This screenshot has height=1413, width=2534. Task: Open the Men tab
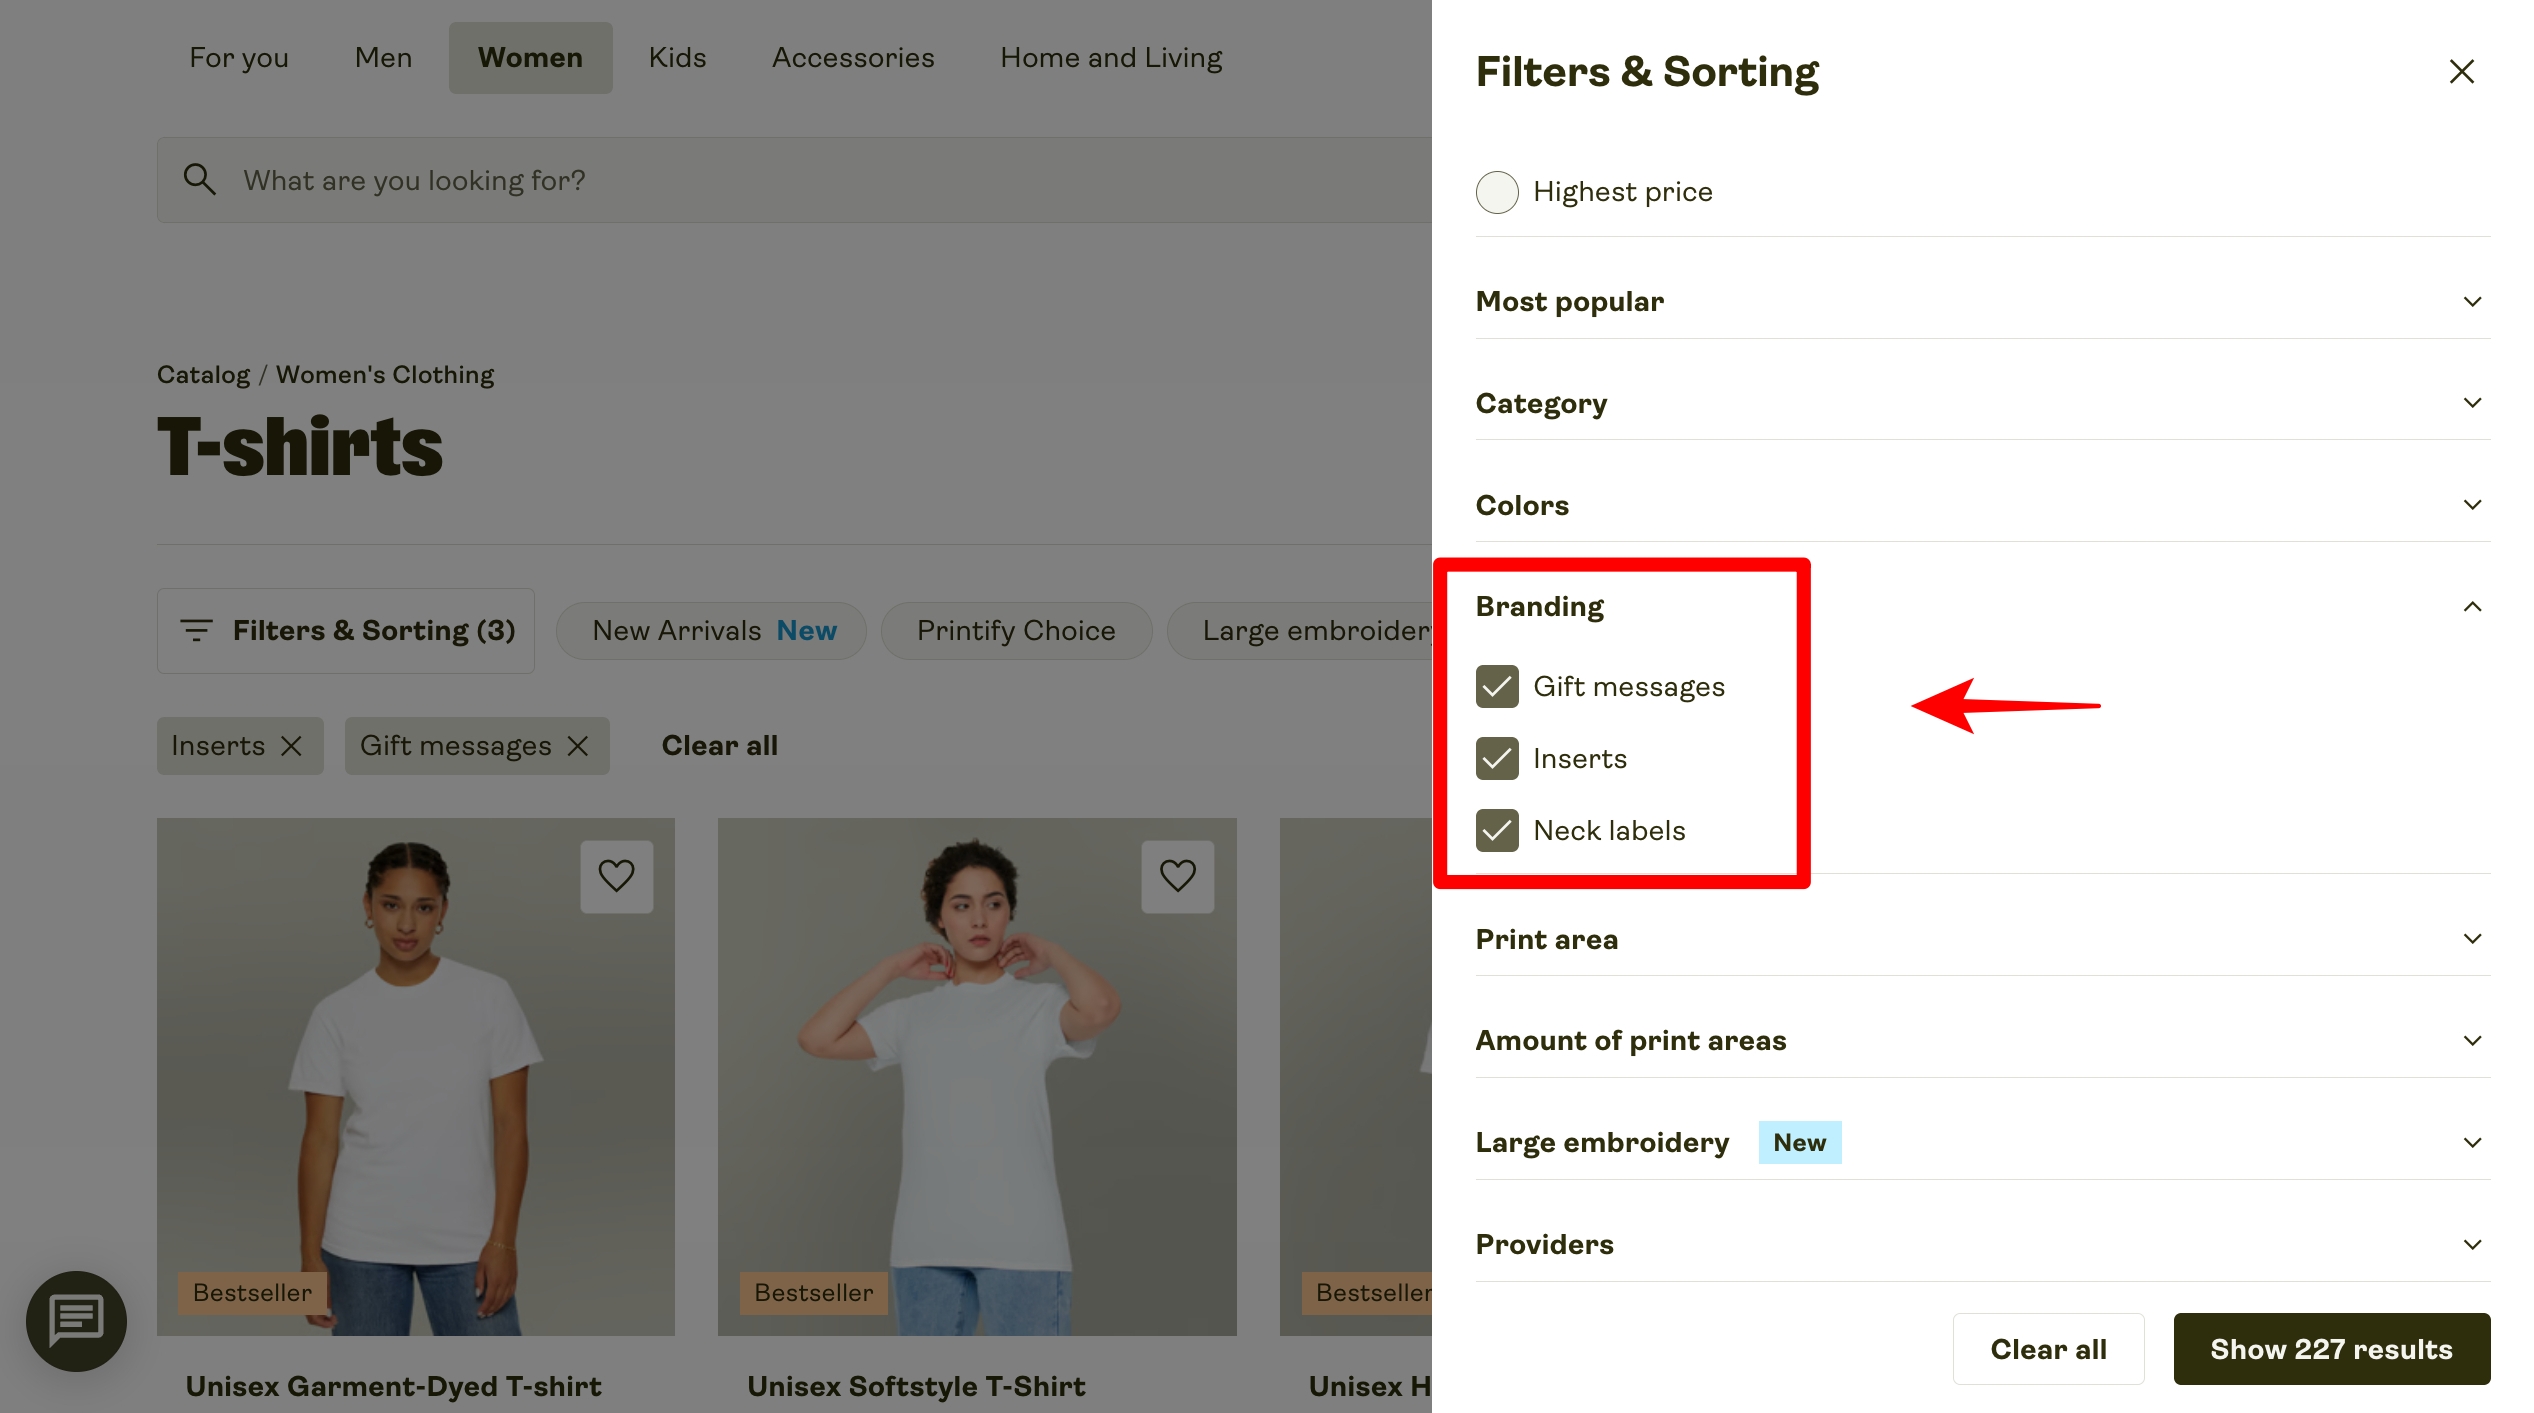[x=383, y=58]
